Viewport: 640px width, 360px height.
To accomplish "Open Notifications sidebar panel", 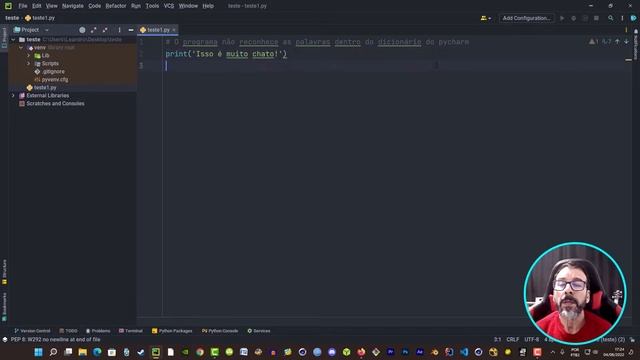I will pyautogui.click(x=636, y=44).
